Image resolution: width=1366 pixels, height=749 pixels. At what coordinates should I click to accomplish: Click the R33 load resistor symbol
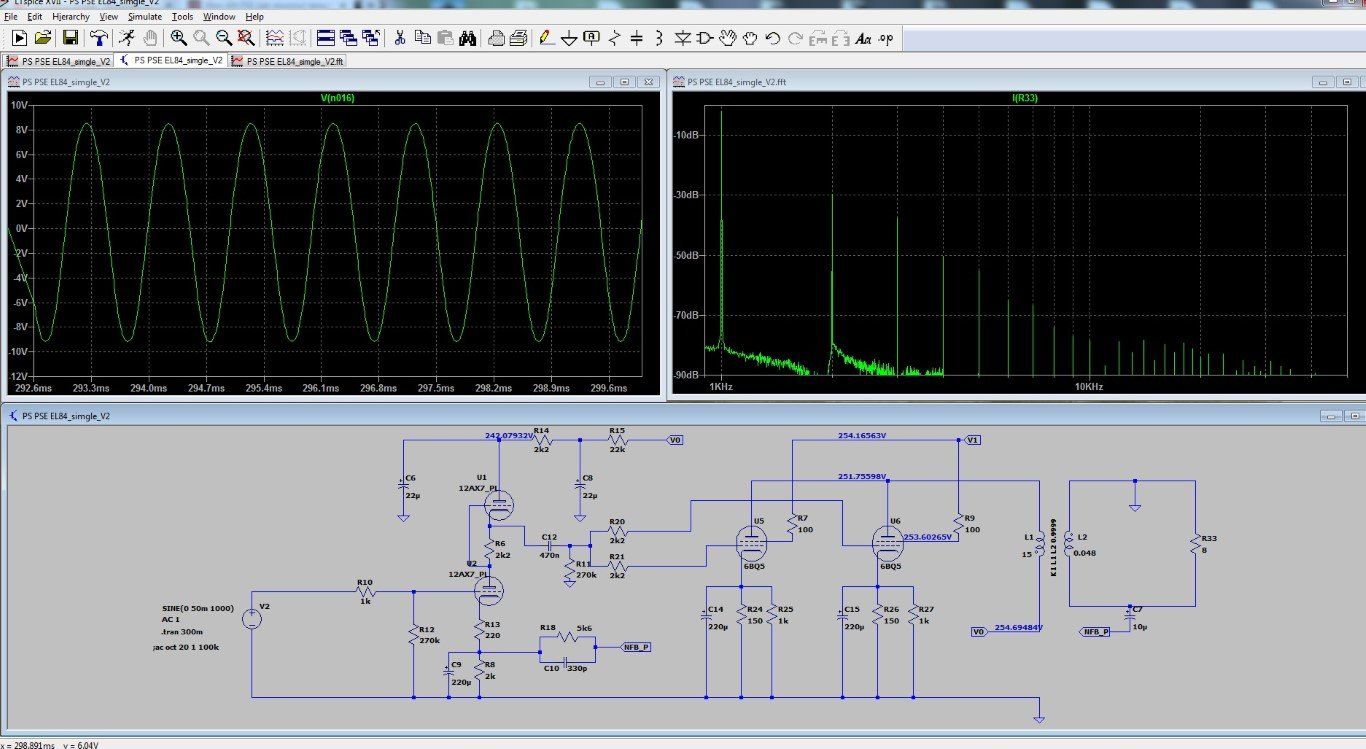1195,544
